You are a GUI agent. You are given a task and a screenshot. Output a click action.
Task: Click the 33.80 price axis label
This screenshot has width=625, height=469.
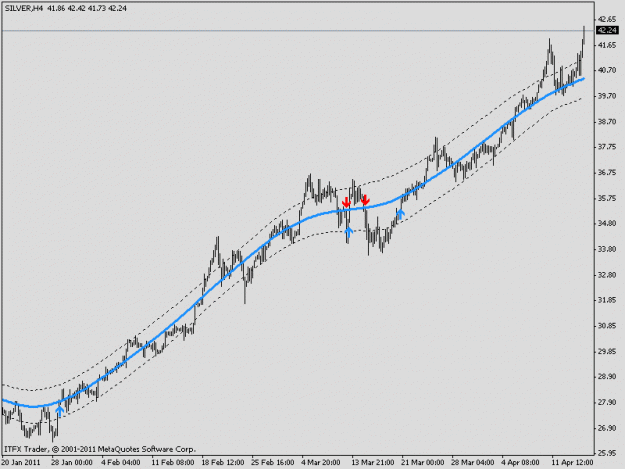(607, 249)
